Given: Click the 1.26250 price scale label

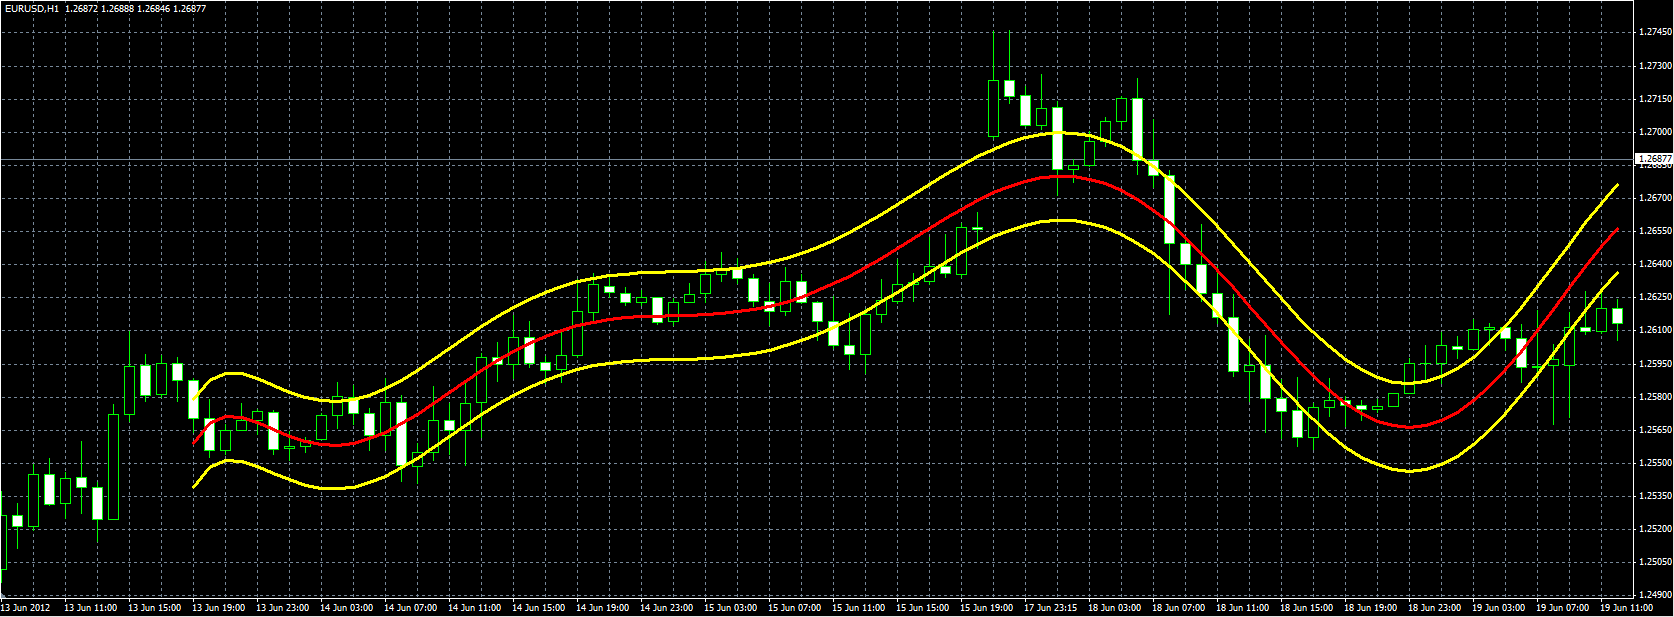Looking at the screenshot, I should pos(1655,297).
